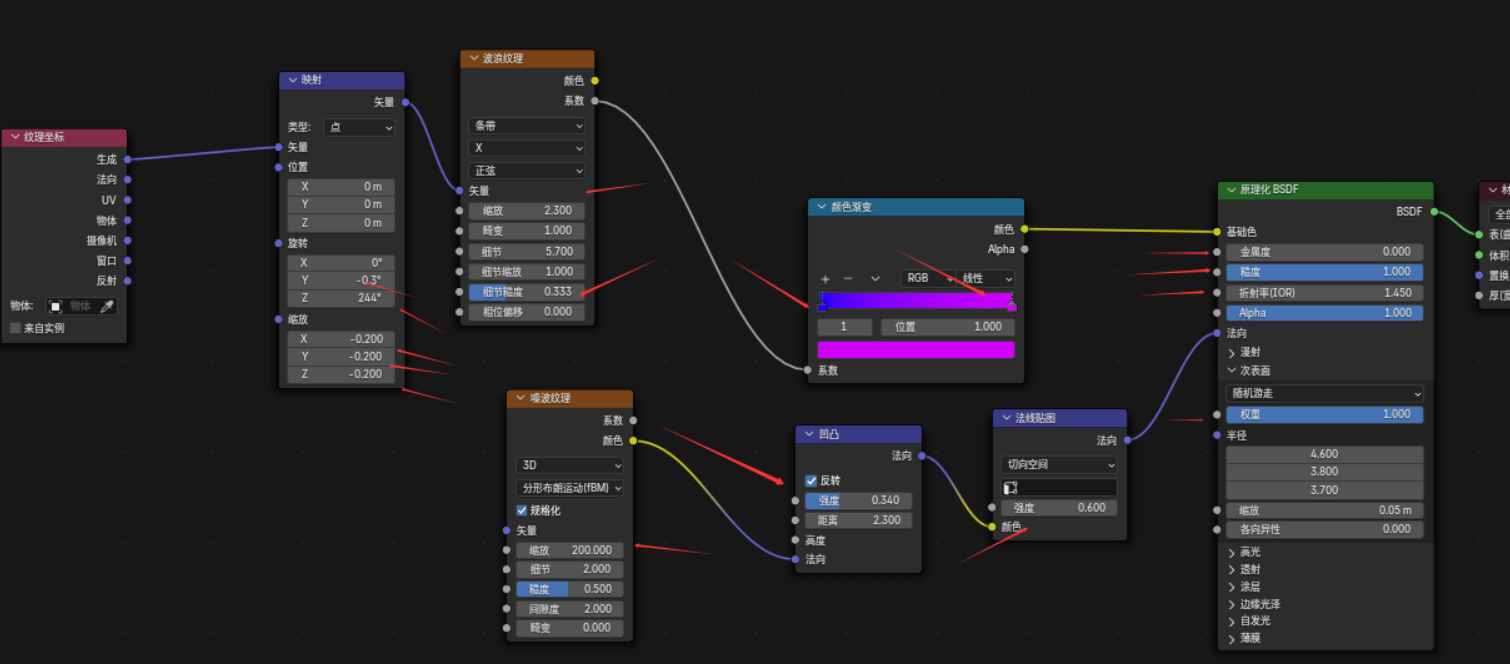Collapse the 映射 node

[293, 80]
